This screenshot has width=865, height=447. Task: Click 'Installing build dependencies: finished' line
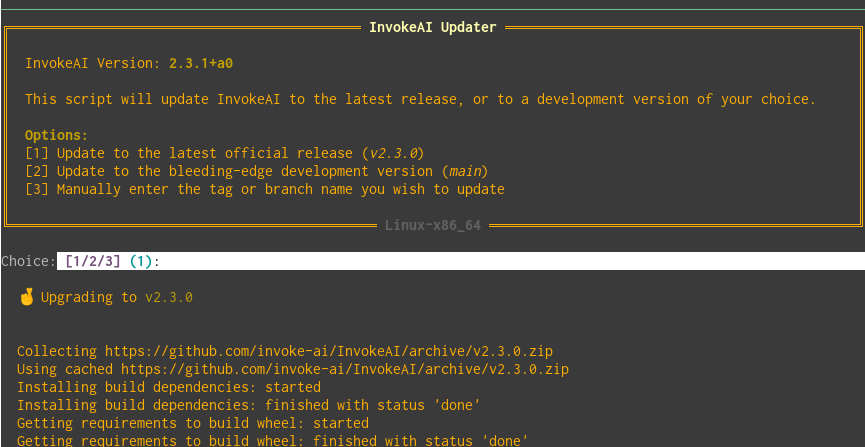pyautogui.click(x=248, y=405)
